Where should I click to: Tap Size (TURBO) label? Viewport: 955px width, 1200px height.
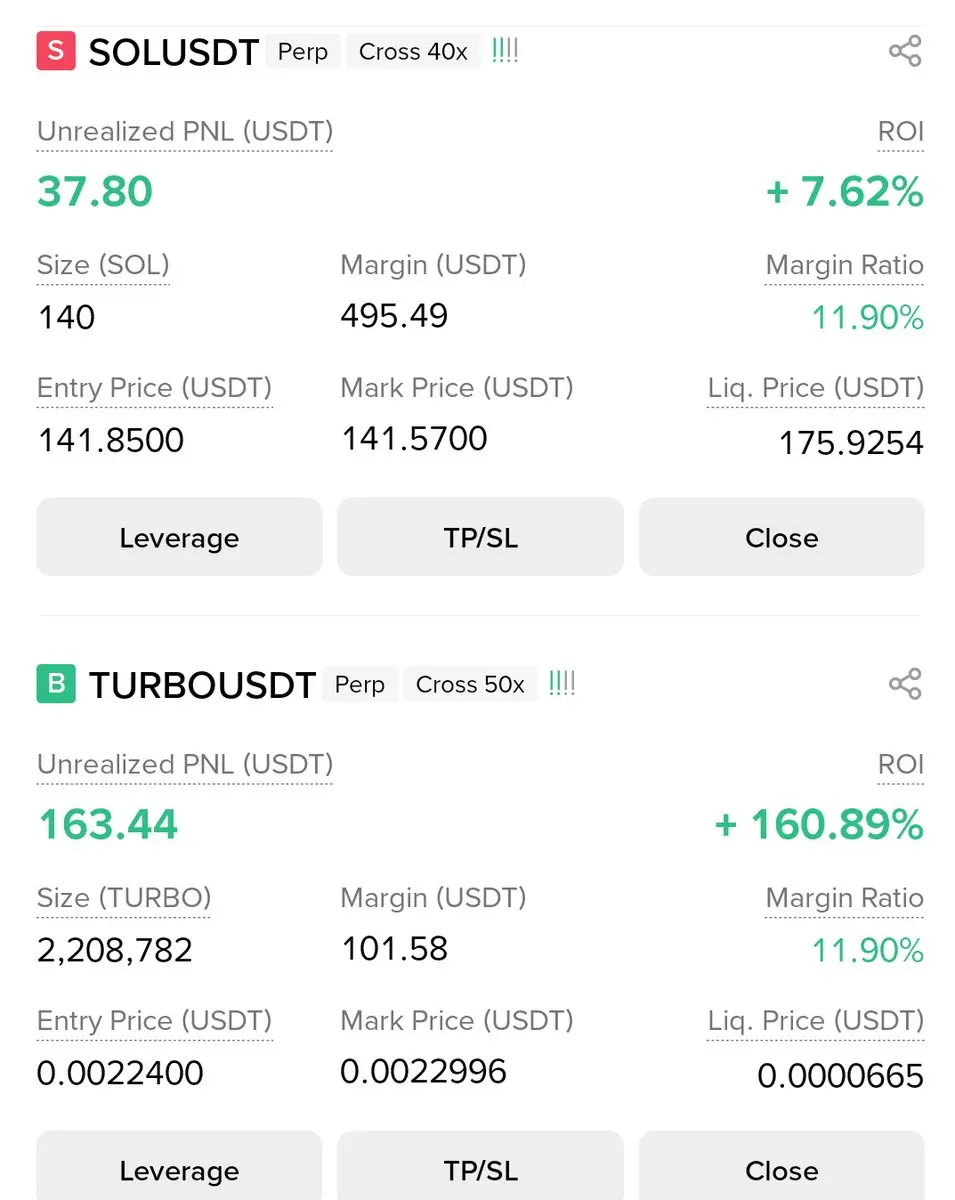(x=124, y=899)
